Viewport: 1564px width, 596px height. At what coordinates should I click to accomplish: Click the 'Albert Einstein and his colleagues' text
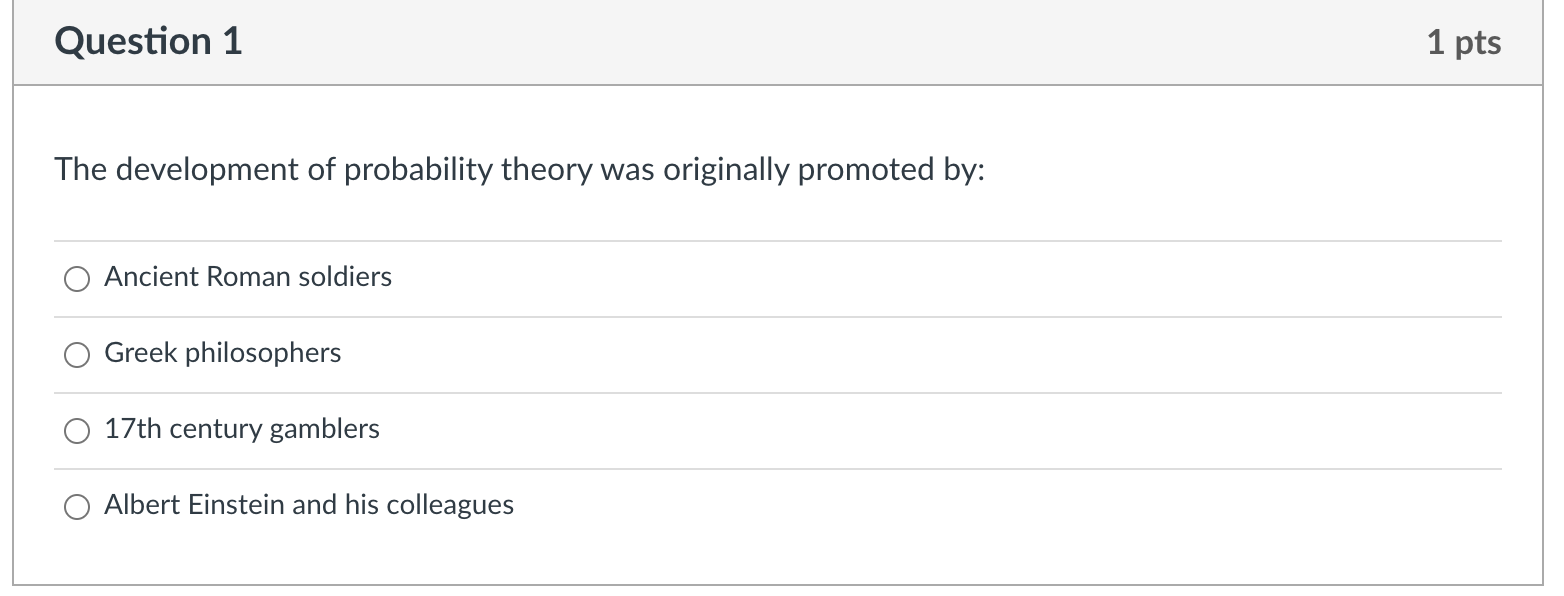(308, 505)
